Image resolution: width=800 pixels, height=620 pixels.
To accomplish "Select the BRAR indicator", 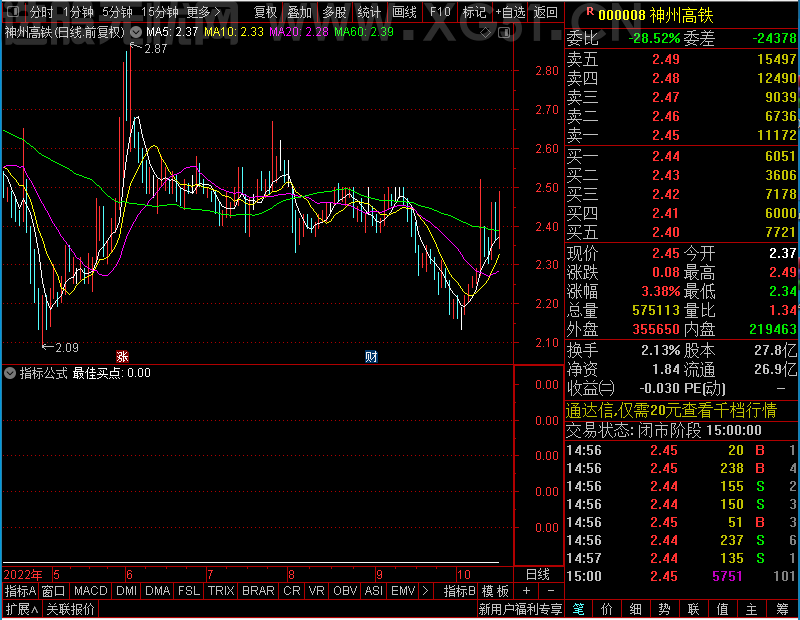I will tap(258, 591).
